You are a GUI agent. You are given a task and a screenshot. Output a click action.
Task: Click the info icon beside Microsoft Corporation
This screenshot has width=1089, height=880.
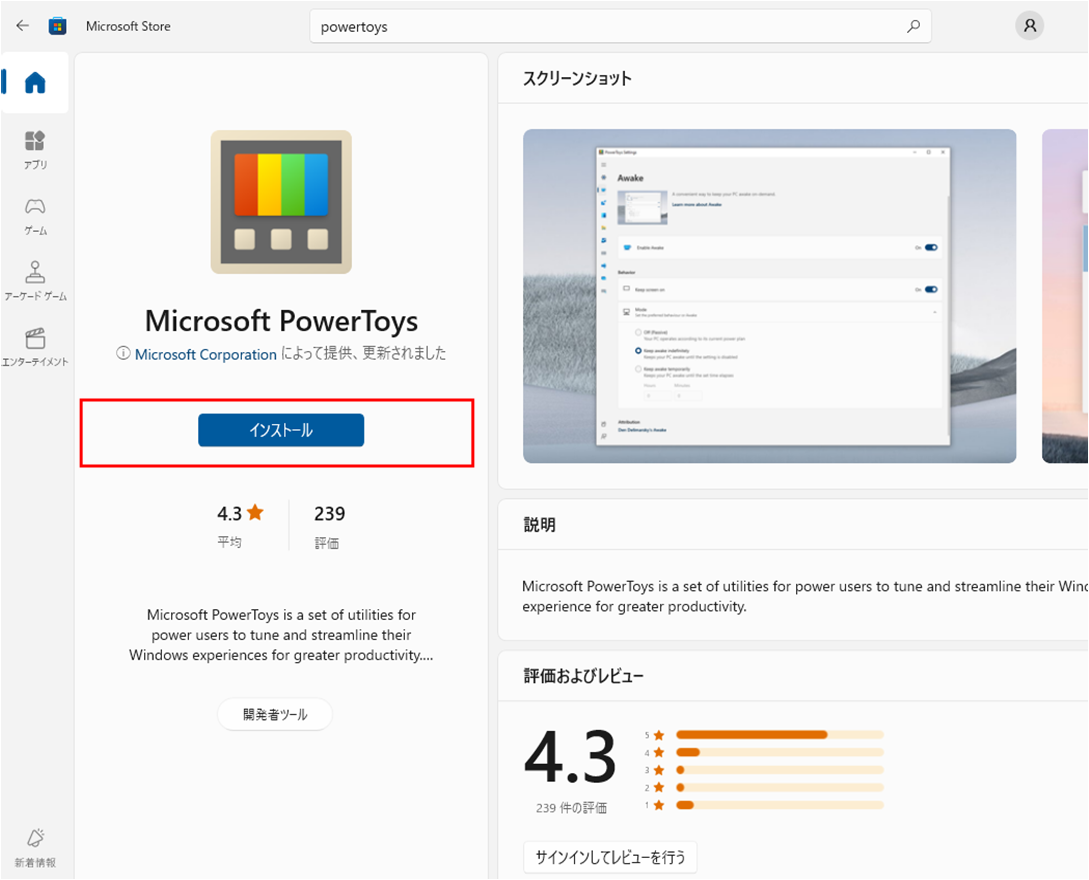point(123,354)
